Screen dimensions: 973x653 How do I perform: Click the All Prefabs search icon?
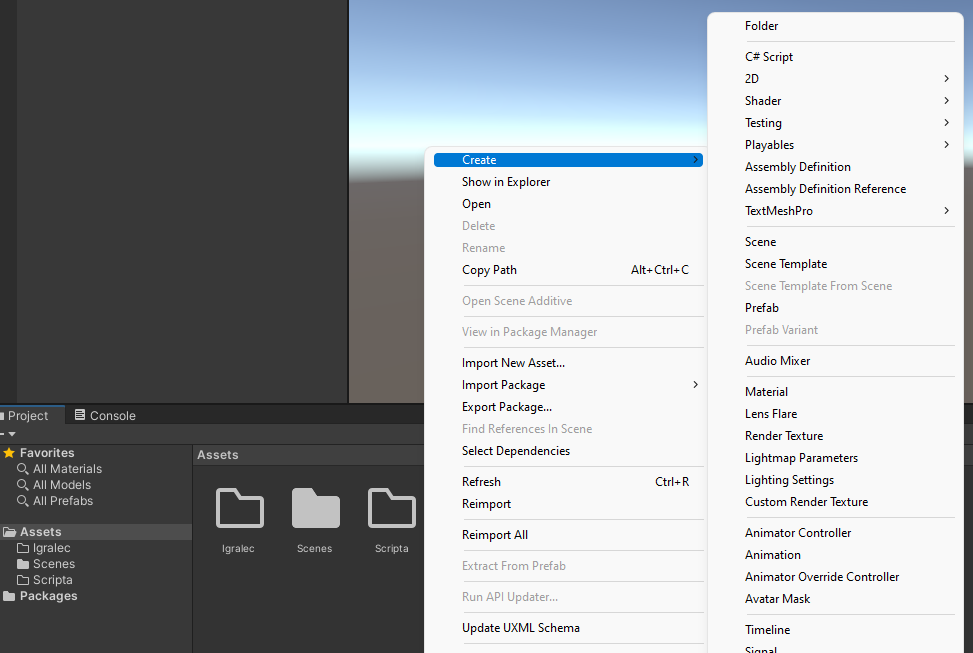click(23, 501)
